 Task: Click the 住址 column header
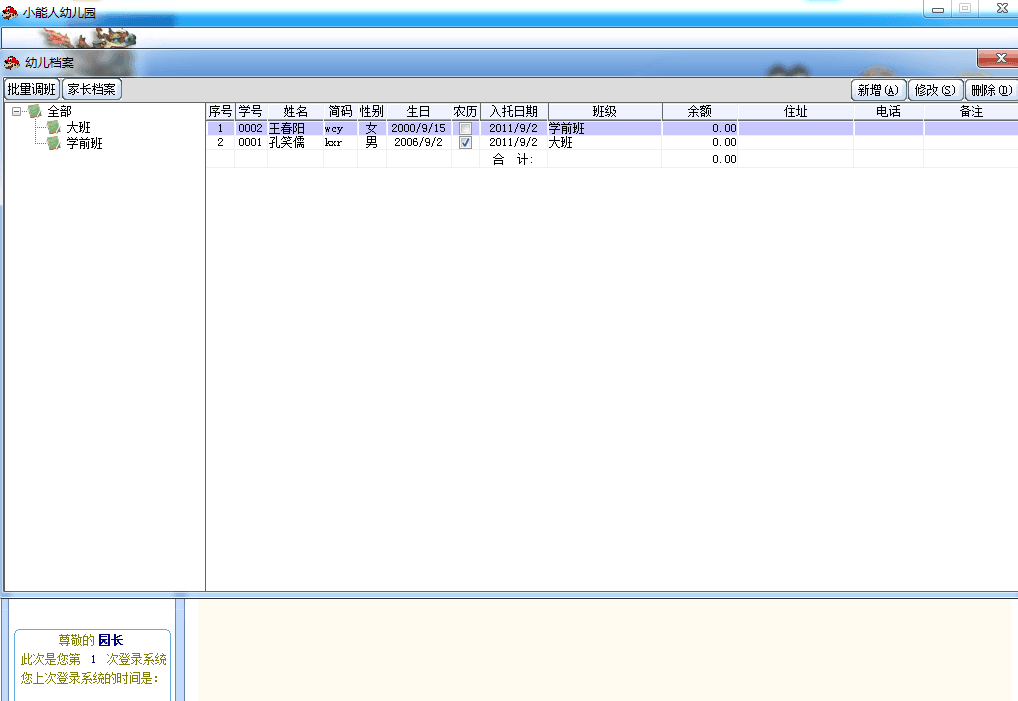coord(796,112)
